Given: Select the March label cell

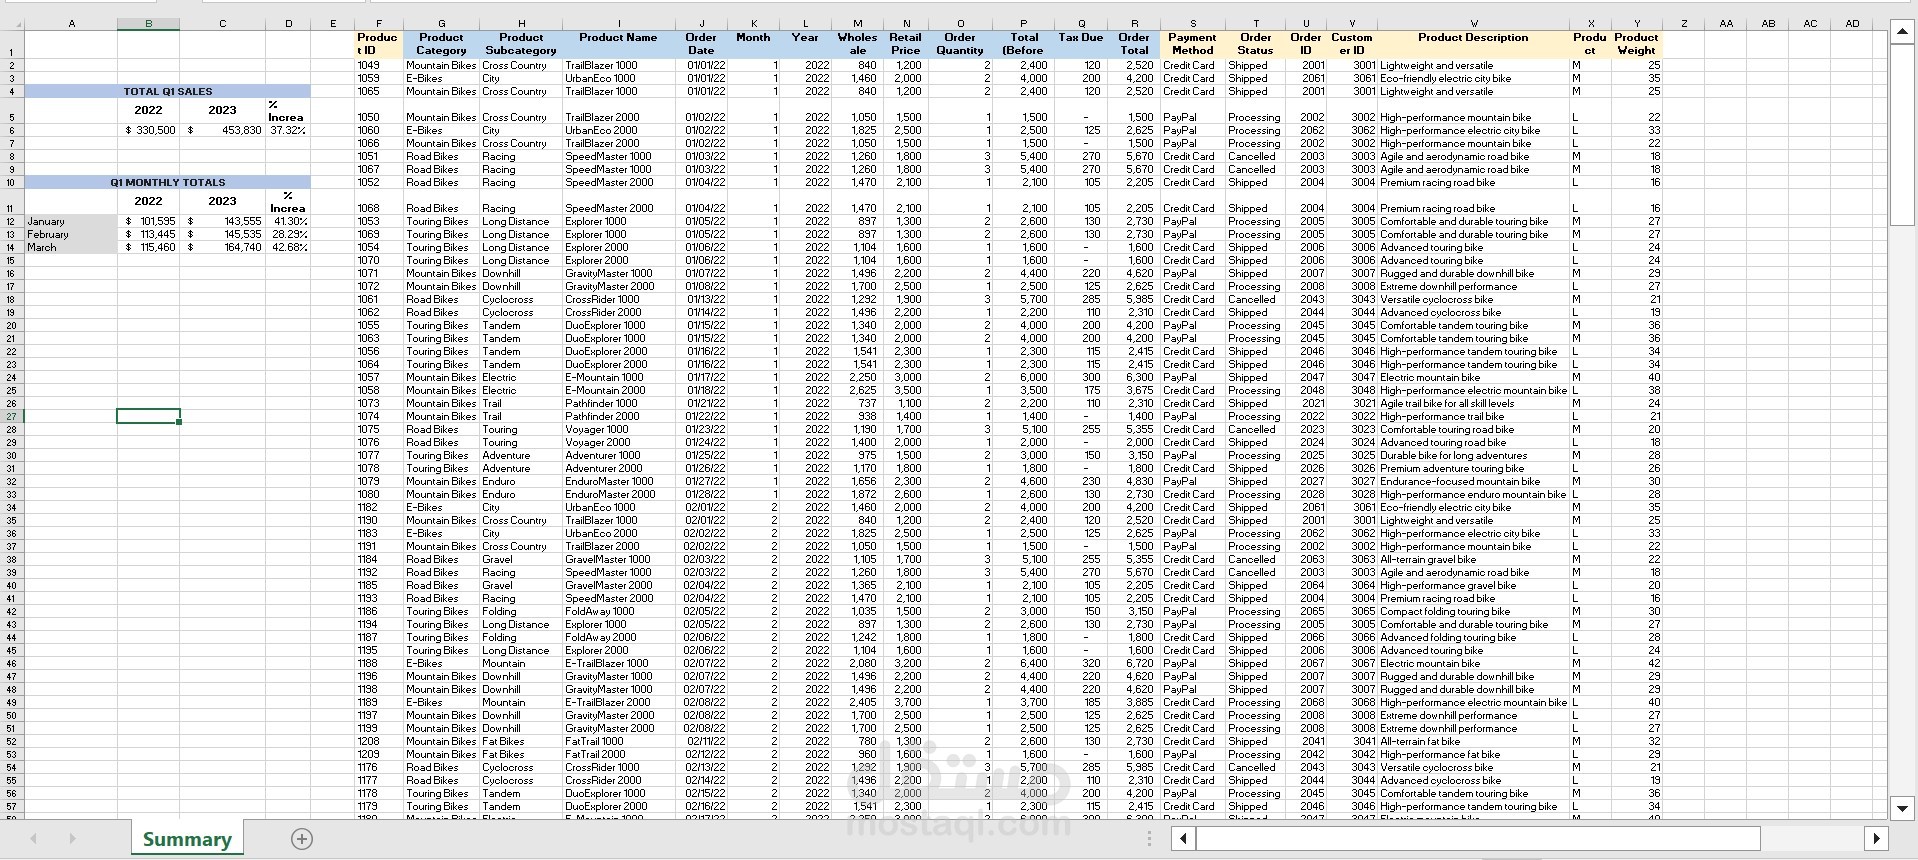Looking at the screenshot, I should (x=71, y=247).
